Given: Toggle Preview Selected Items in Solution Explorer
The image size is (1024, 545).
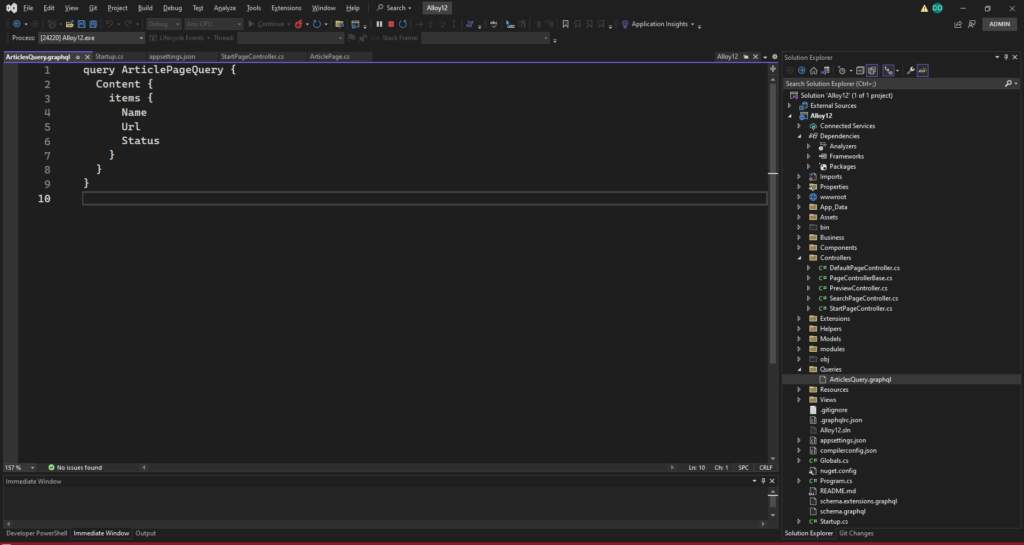Looking at the screenshot, I should [x=922, y=71].
